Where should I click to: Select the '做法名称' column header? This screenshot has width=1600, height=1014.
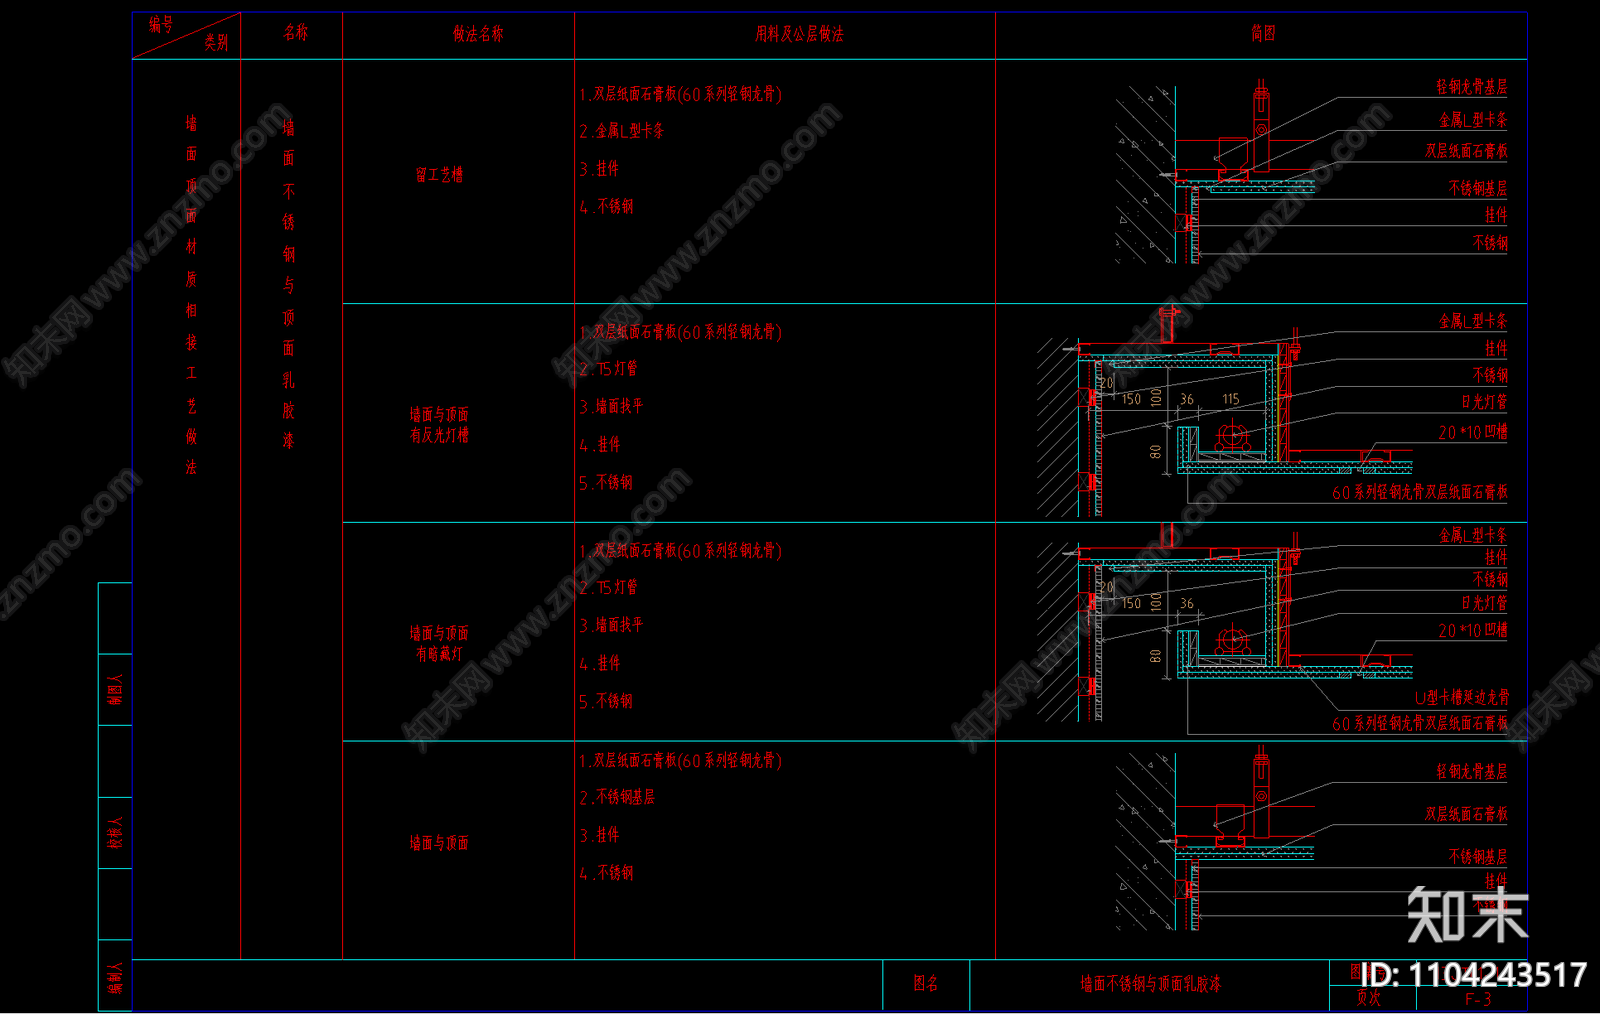478,34
